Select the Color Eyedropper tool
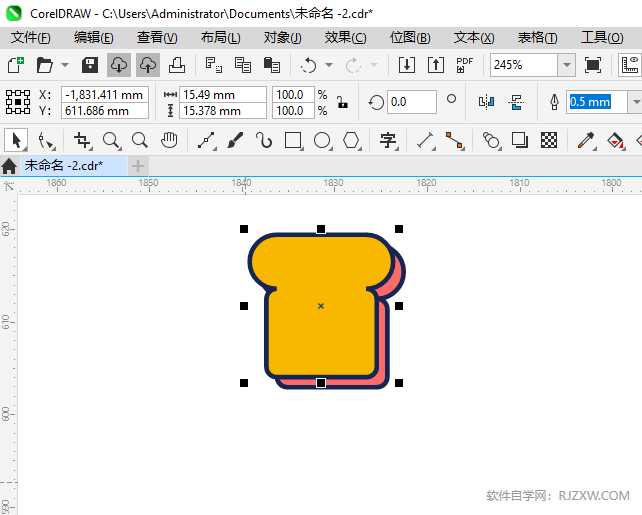Screen dimensions: 642x515 pyautogui.click(x=586, y=141)
